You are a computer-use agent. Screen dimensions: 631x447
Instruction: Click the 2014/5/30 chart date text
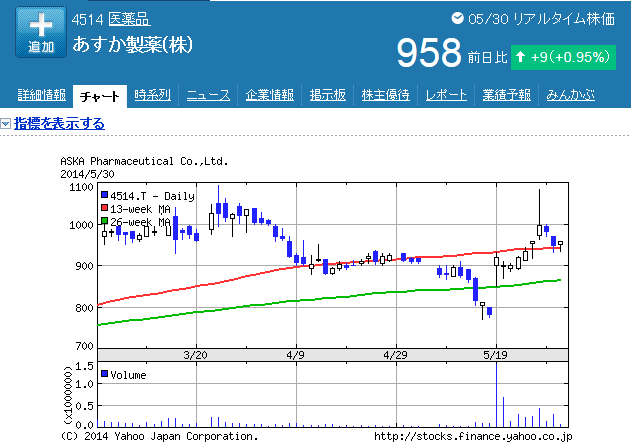click(87, 174)
